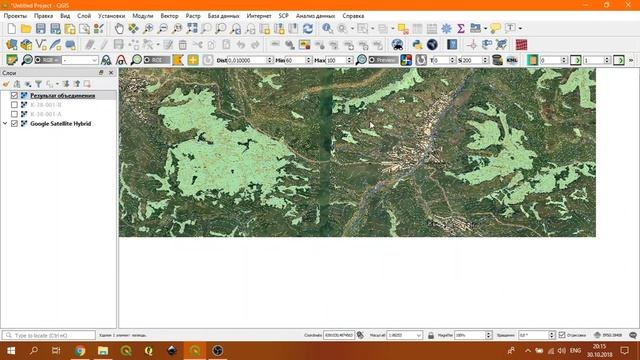640x360 pixels.
Task: Open the dropdown arrow beside bookmarks icon
Action: (485, 29)
